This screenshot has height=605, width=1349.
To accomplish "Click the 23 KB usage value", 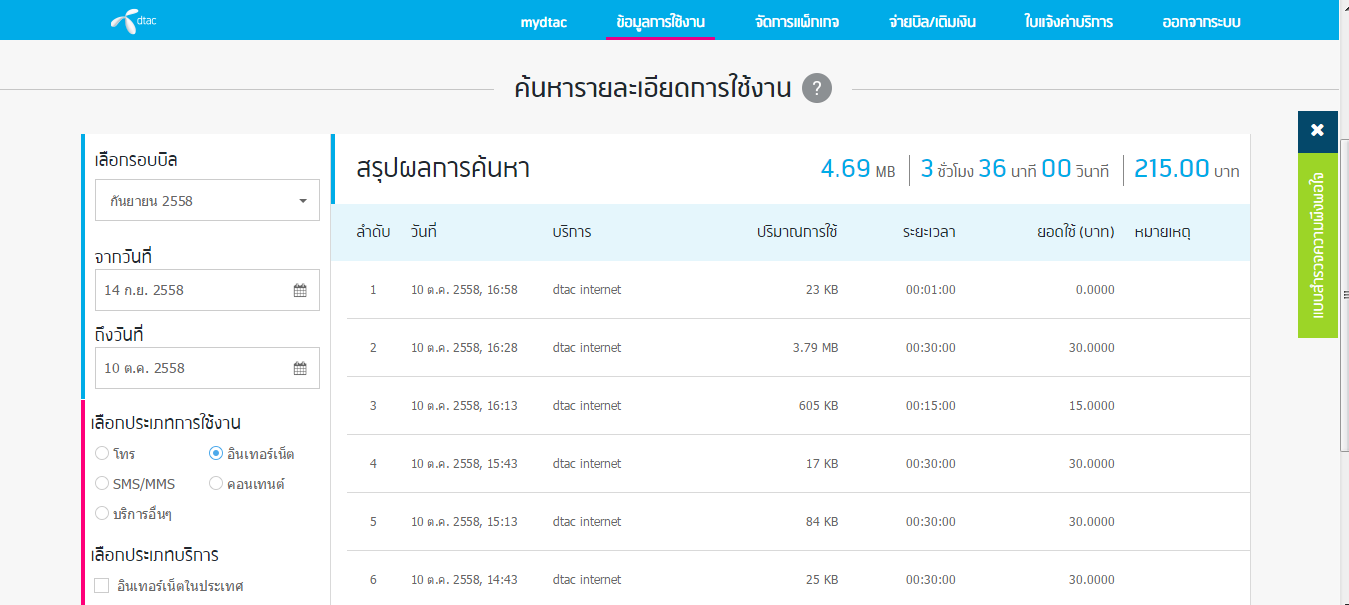I will coord(821,290).
